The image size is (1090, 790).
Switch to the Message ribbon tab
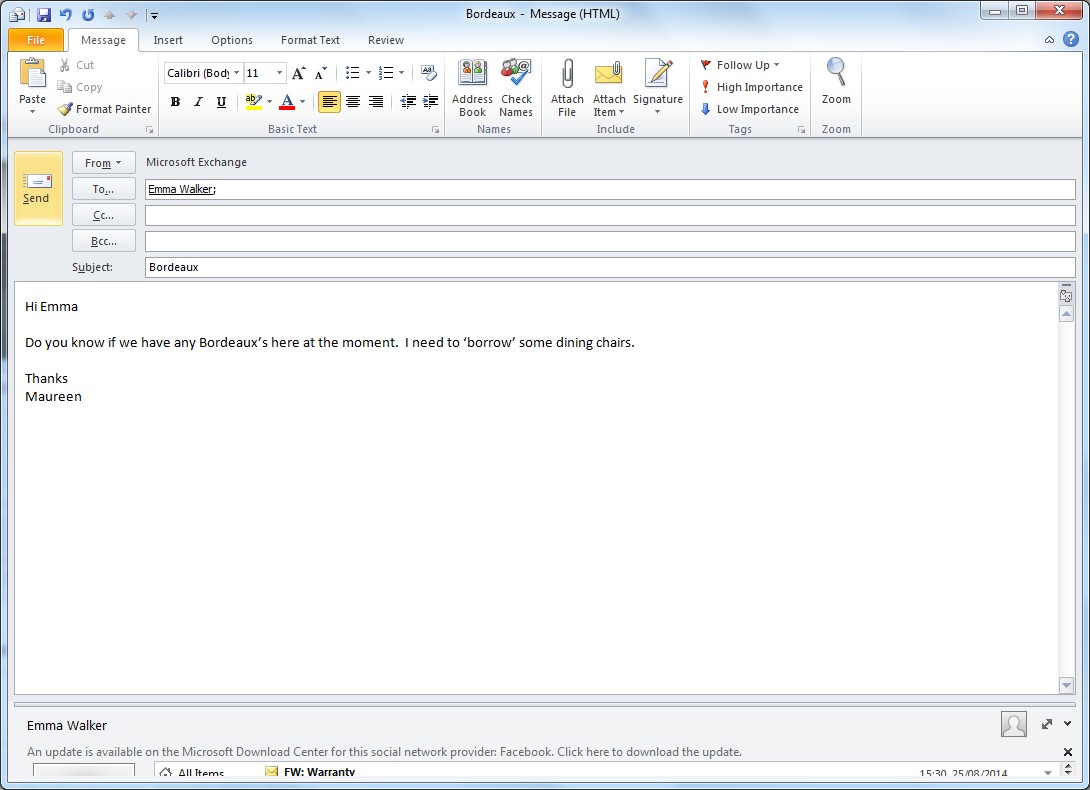(103, 40)
